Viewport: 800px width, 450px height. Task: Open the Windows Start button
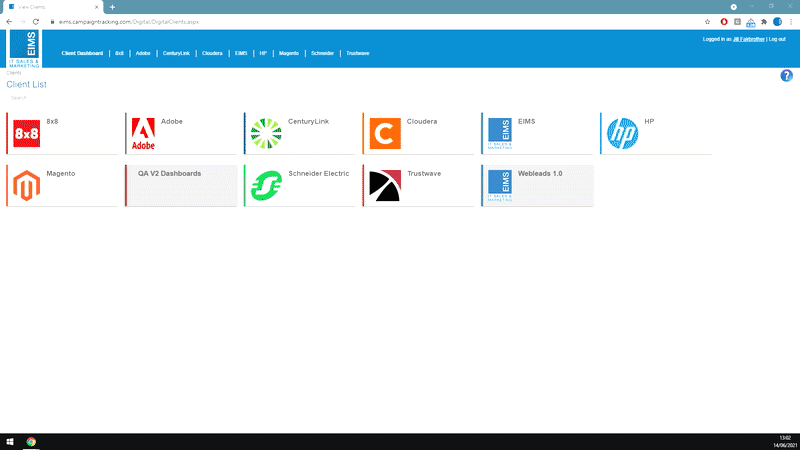coord(10,442)
